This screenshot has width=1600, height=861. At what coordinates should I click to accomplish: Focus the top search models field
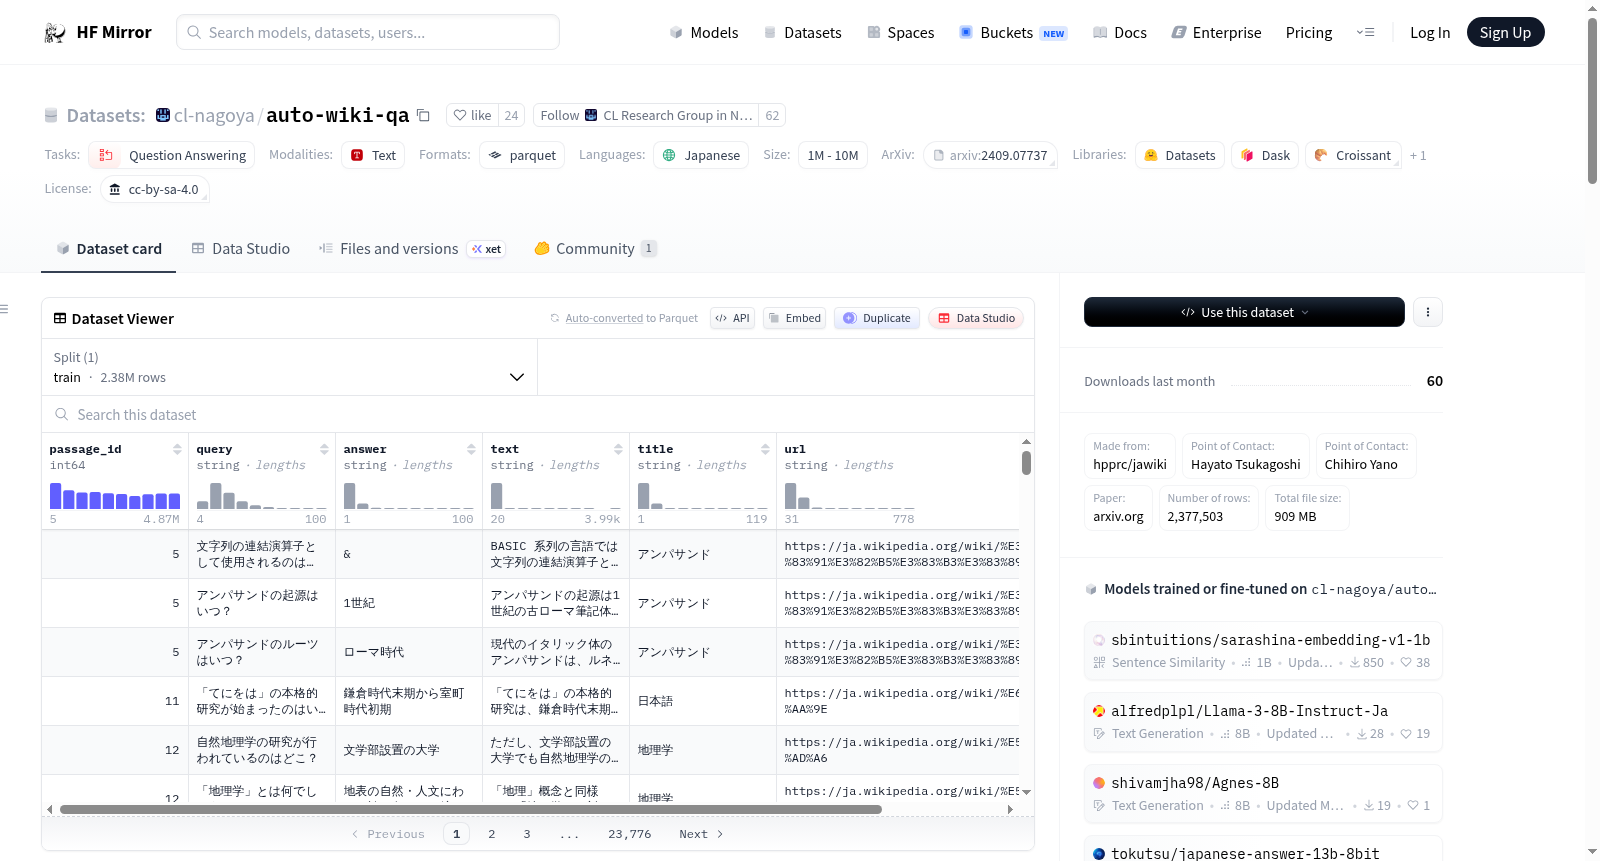click(368, 32)
